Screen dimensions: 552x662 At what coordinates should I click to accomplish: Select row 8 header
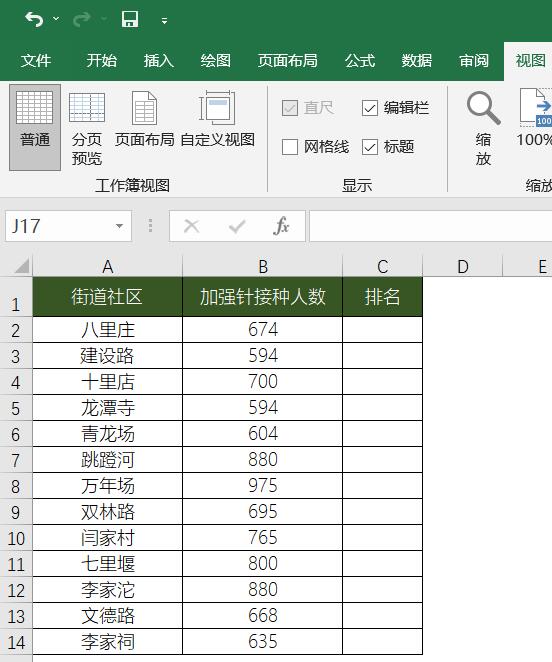(x=16, y=486)
